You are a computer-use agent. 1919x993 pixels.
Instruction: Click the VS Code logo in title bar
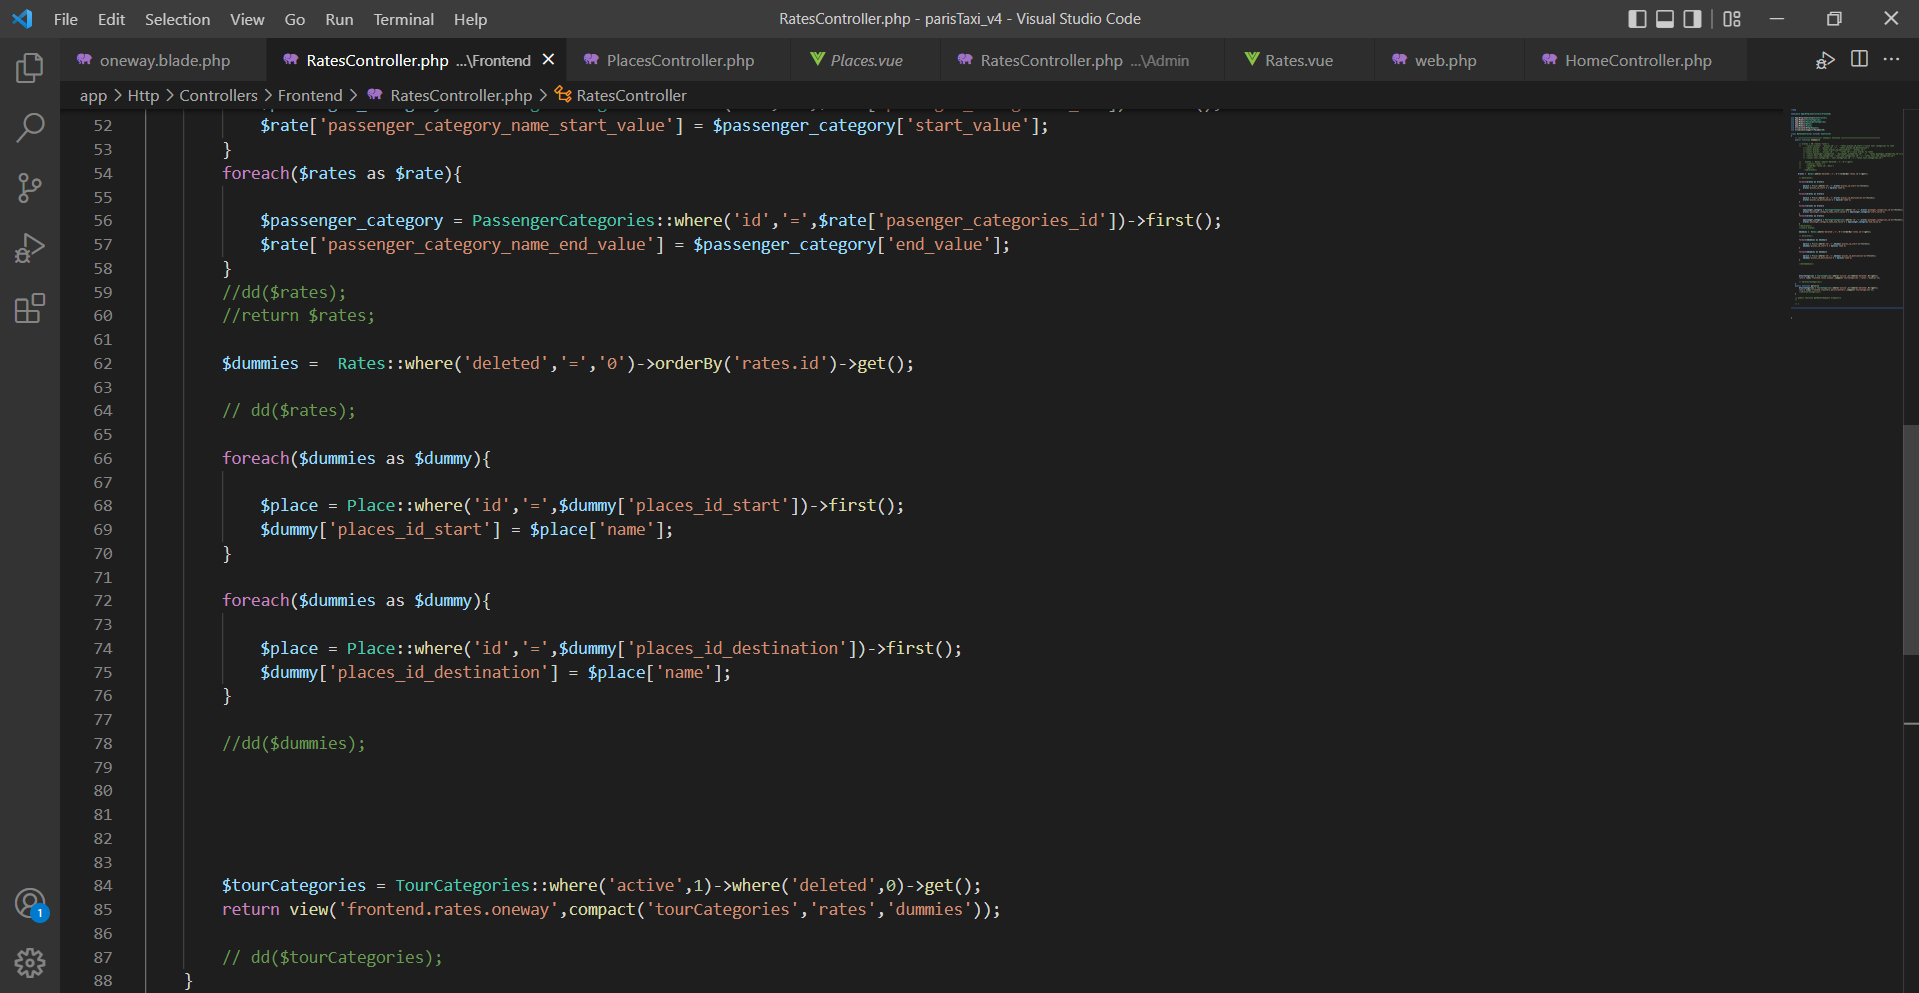[22, 19]
